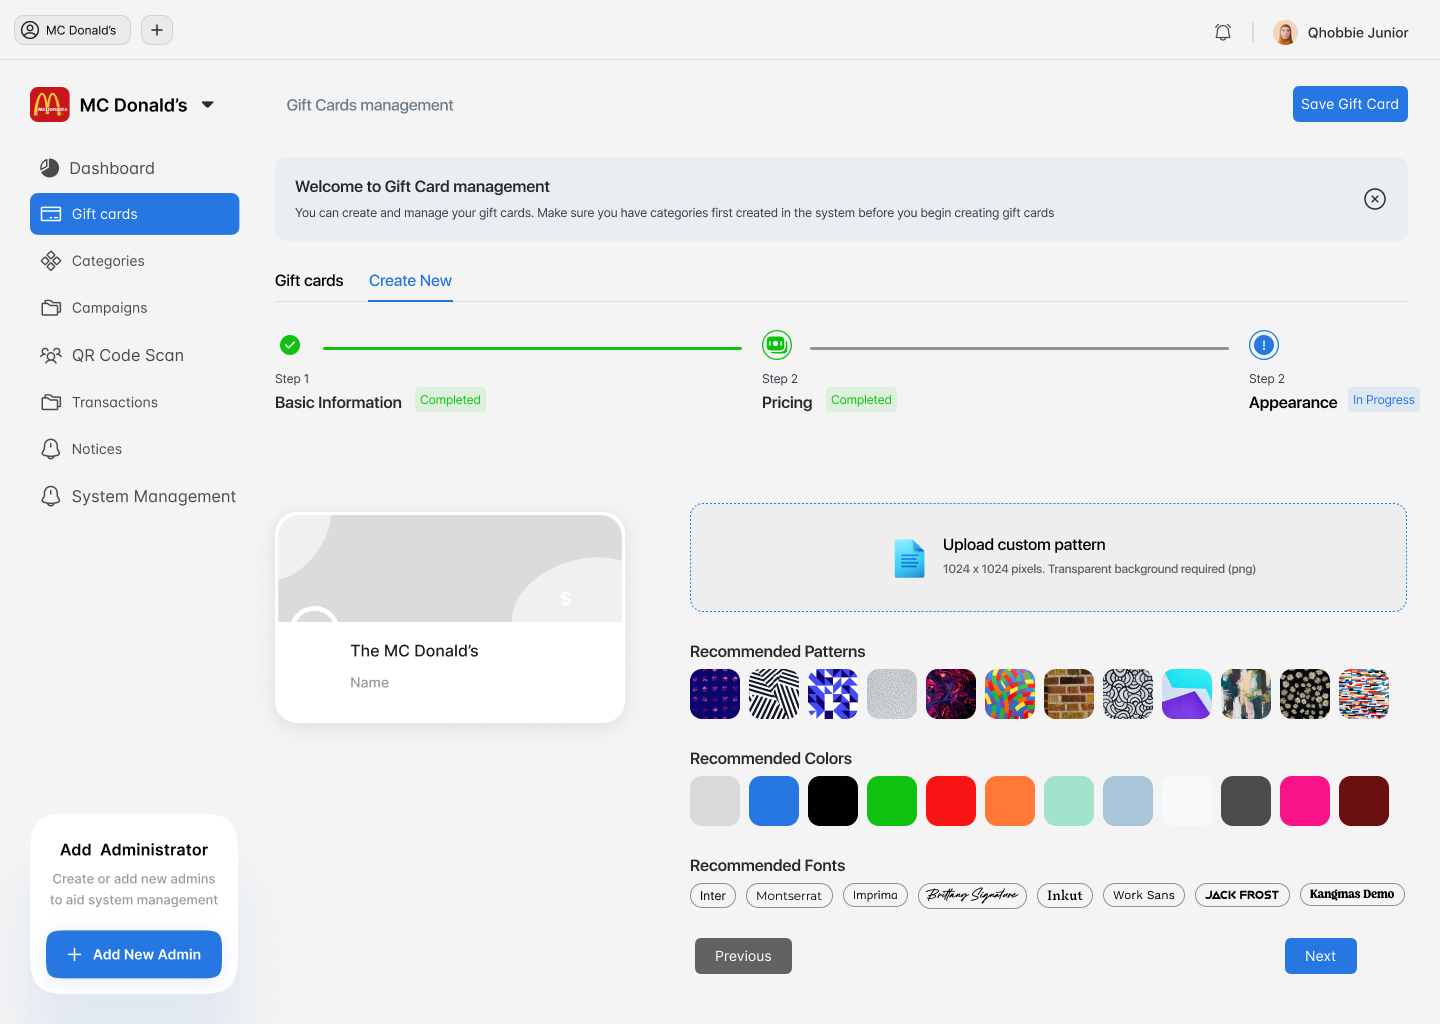The height and width of the screenshot is (1024, 1440).
Task: Choose the Kangmas Demo font chip
Action: (1352, 894)
